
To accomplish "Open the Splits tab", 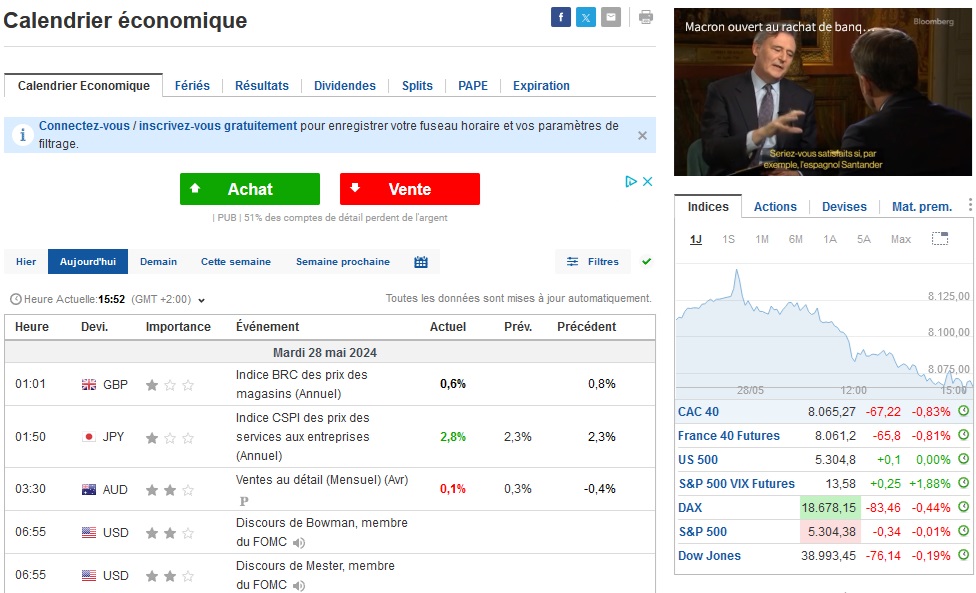I will [417, 86].
